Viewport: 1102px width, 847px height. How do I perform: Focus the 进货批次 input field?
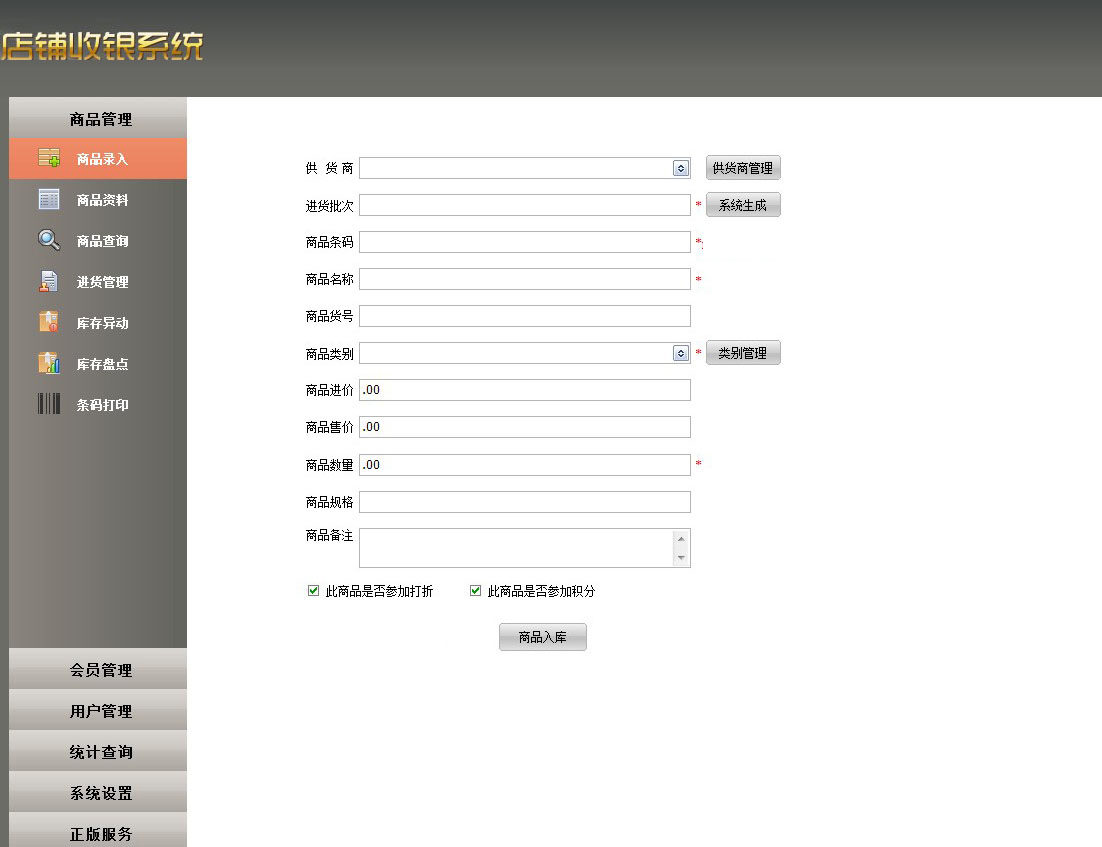click(525, 205)
